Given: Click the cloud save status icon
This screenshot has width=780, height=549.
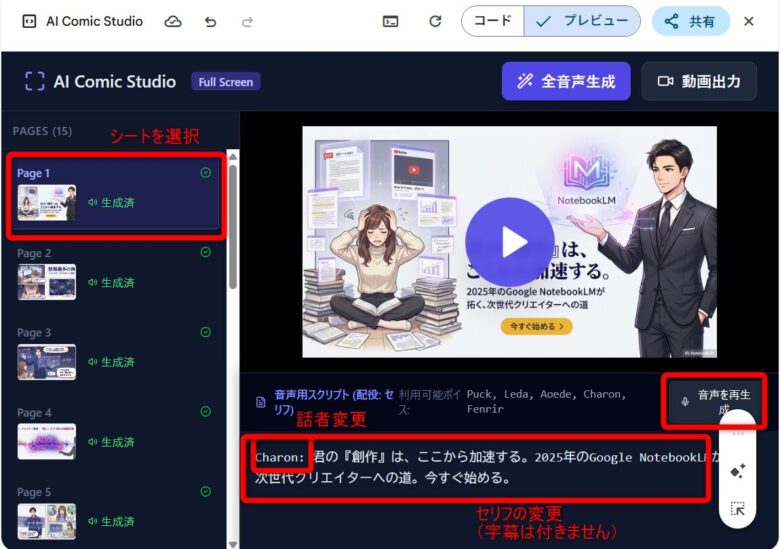Looking at the screenshot, I should pyautogui.click(x=173, y=21).
